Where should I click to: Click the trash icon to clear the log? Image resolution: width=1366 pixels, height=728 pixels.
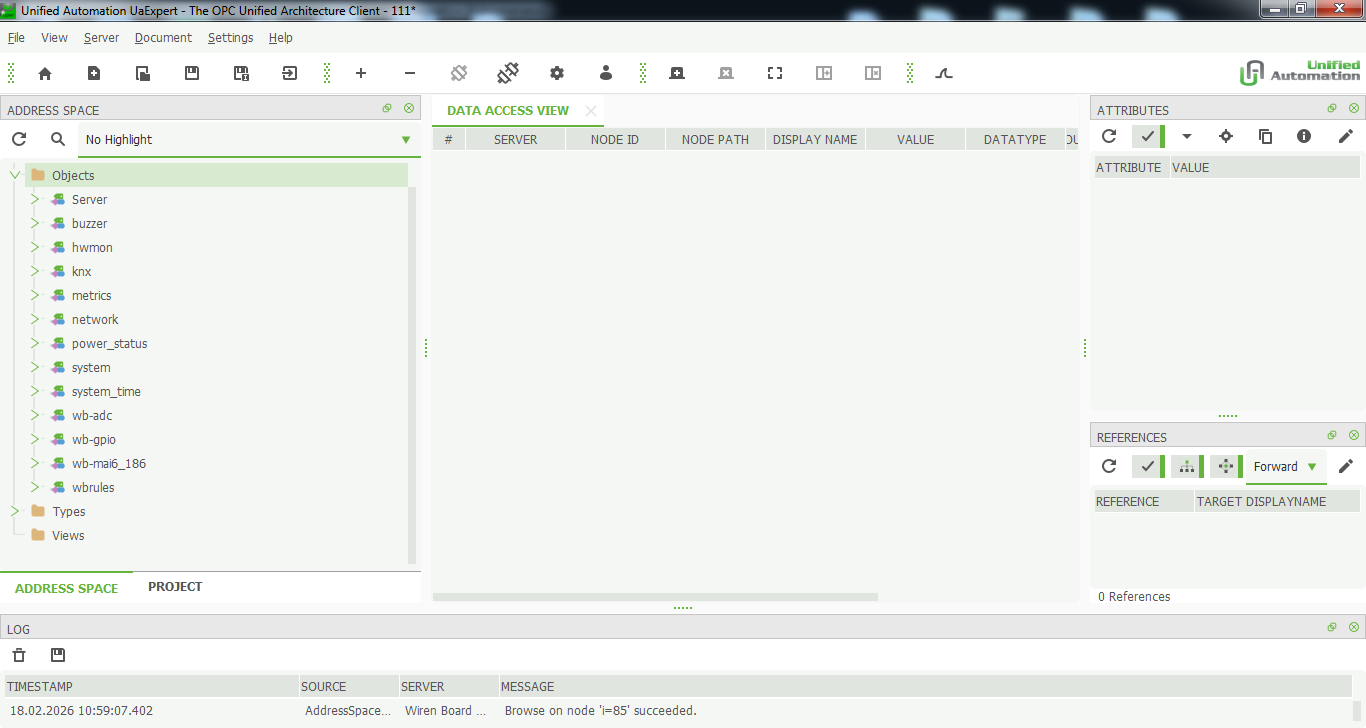click(x=19, y=655)
